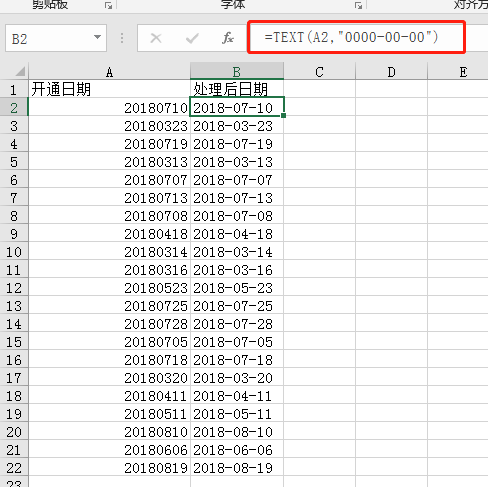
Task: Open the insert function fx icon
Action: click(x=228, y=38)
